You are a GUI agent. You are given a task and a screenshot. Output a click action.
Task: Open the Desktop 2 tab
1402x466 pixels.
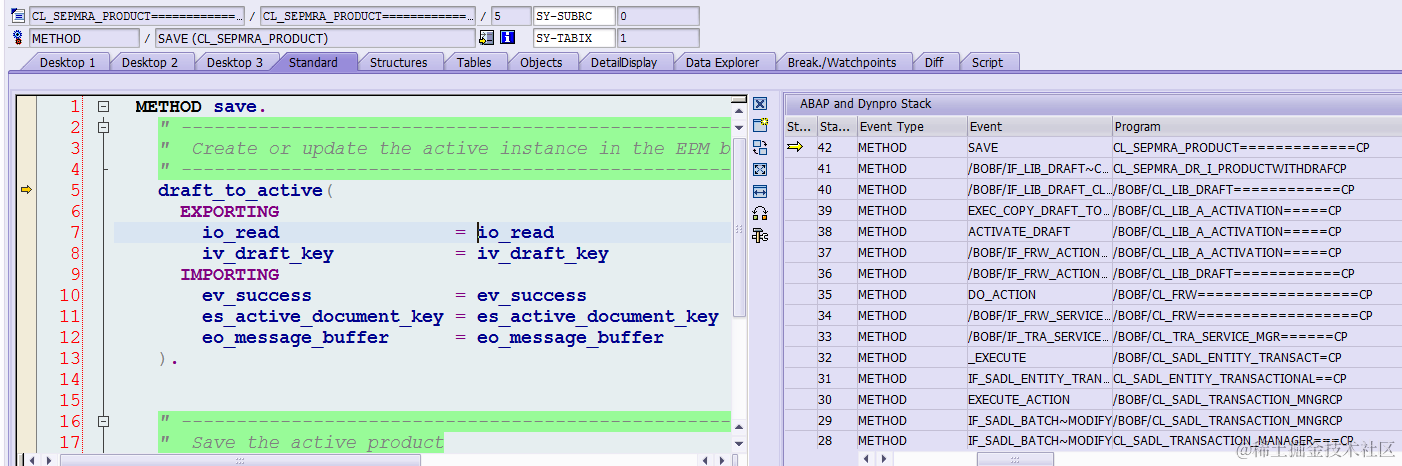coord(150,62)
